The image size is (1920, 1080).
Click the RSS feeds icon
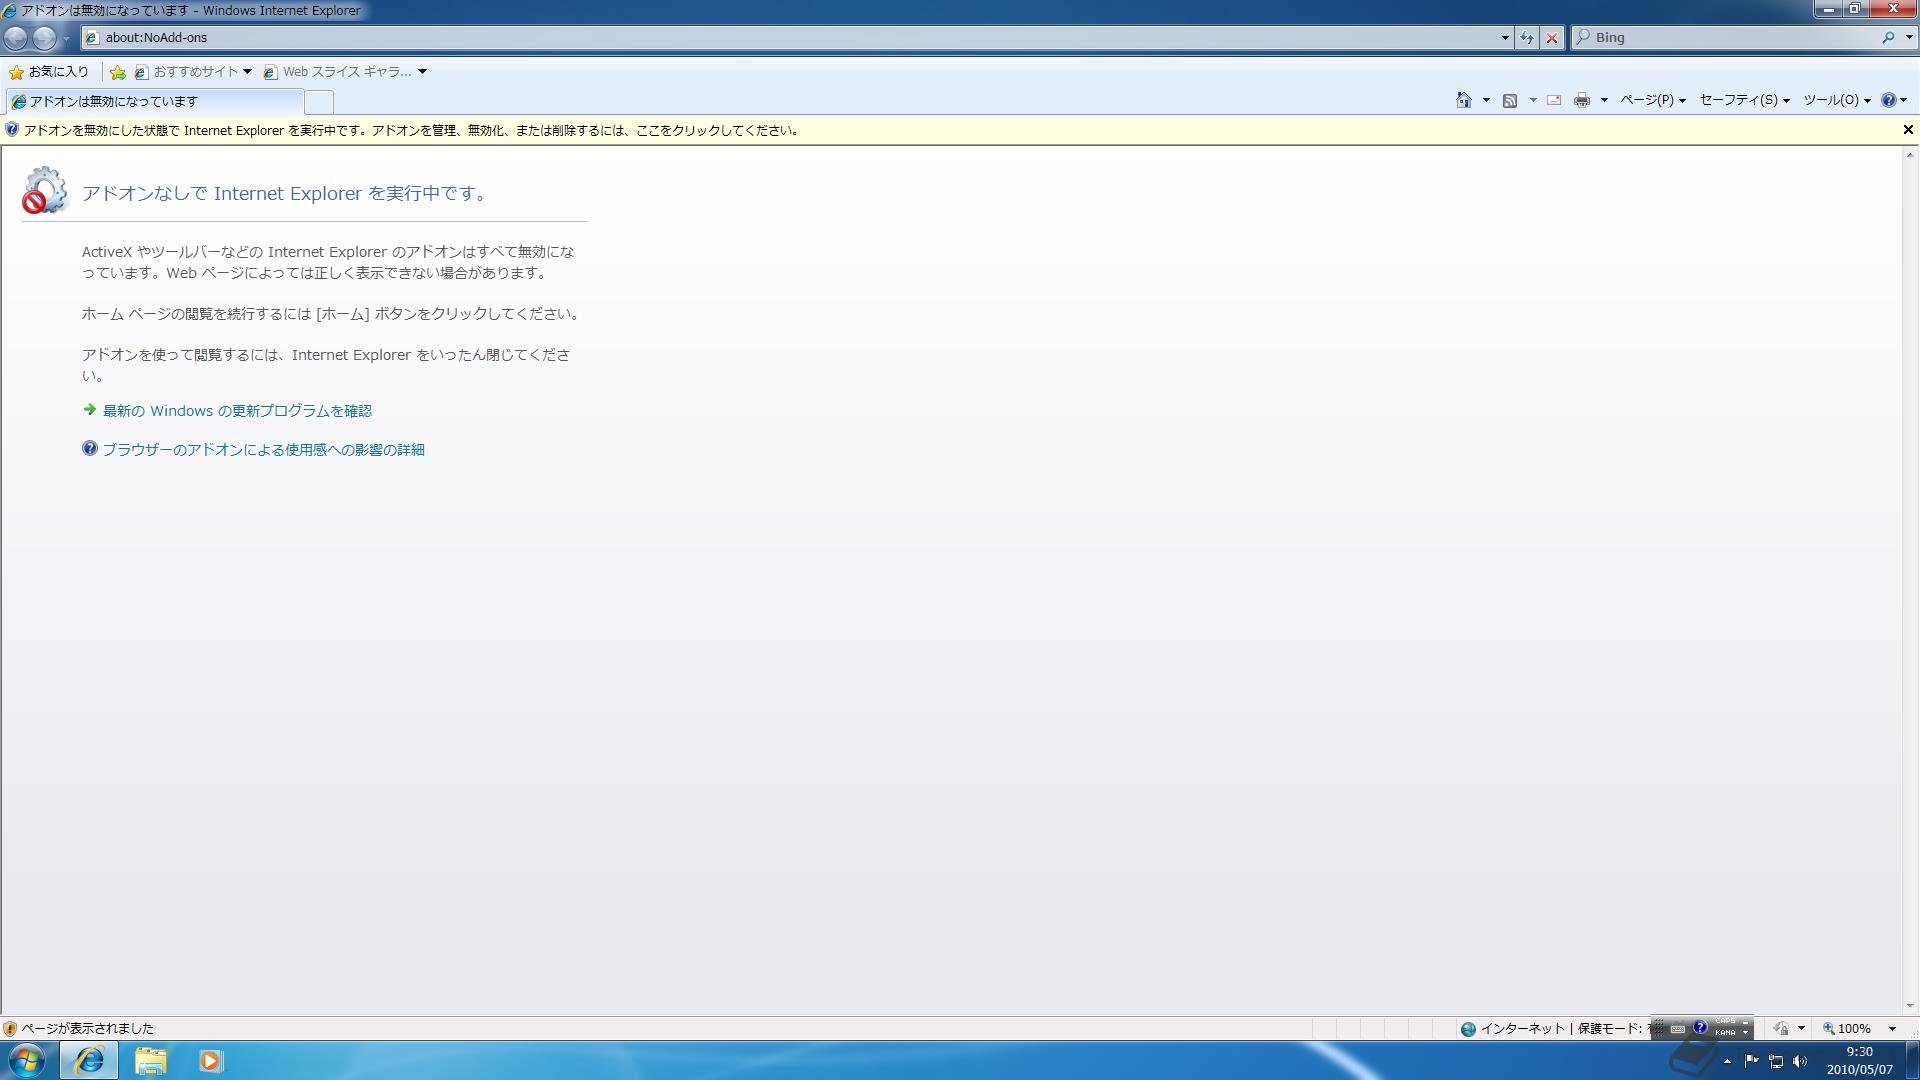(1510, 100)
